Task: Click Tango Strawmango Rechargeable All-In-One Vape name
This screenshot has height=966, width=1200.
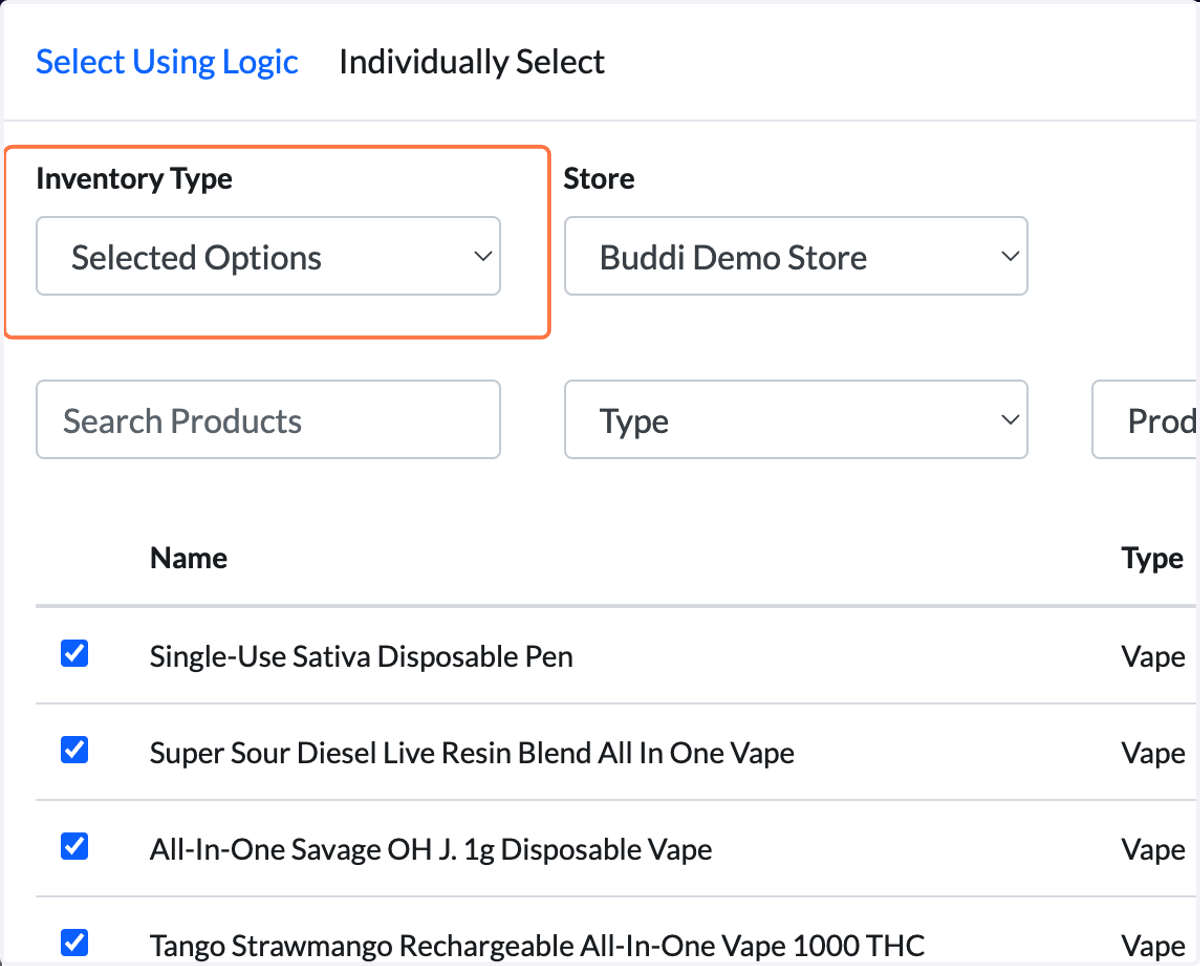Action: [x=537, y=945]
